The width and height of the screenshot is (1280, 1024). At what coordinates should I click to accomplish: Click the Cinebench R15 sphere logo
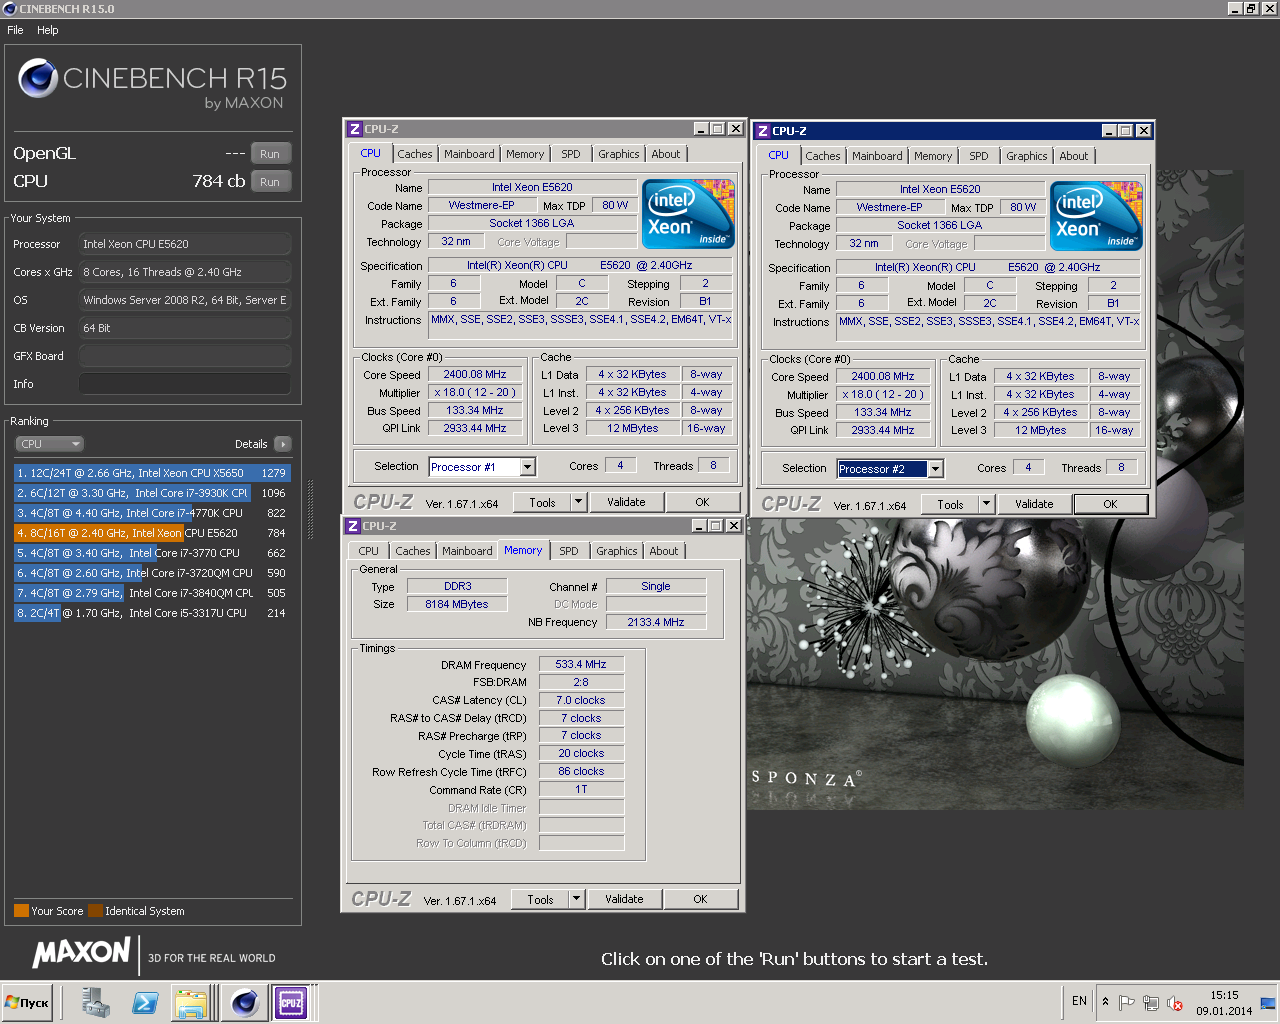[x=38, y=78]
